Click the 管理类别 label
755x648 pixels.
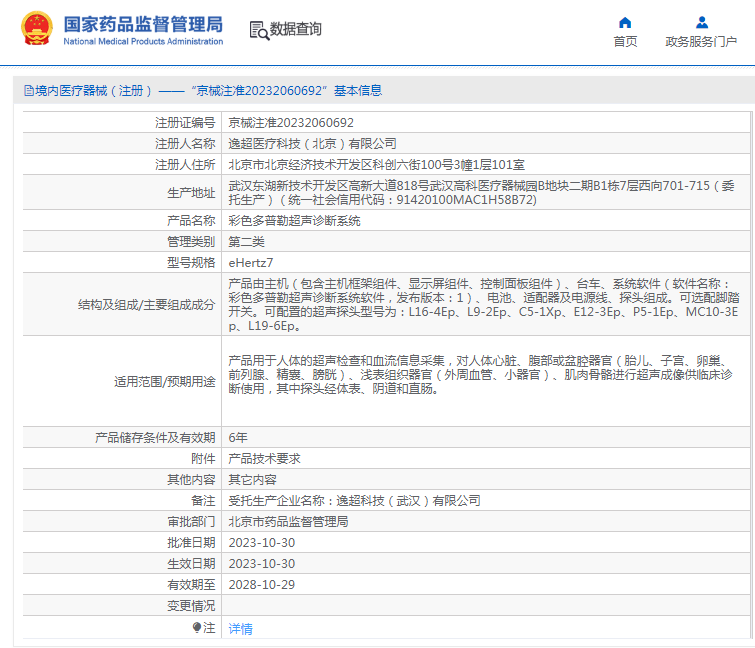191,242
